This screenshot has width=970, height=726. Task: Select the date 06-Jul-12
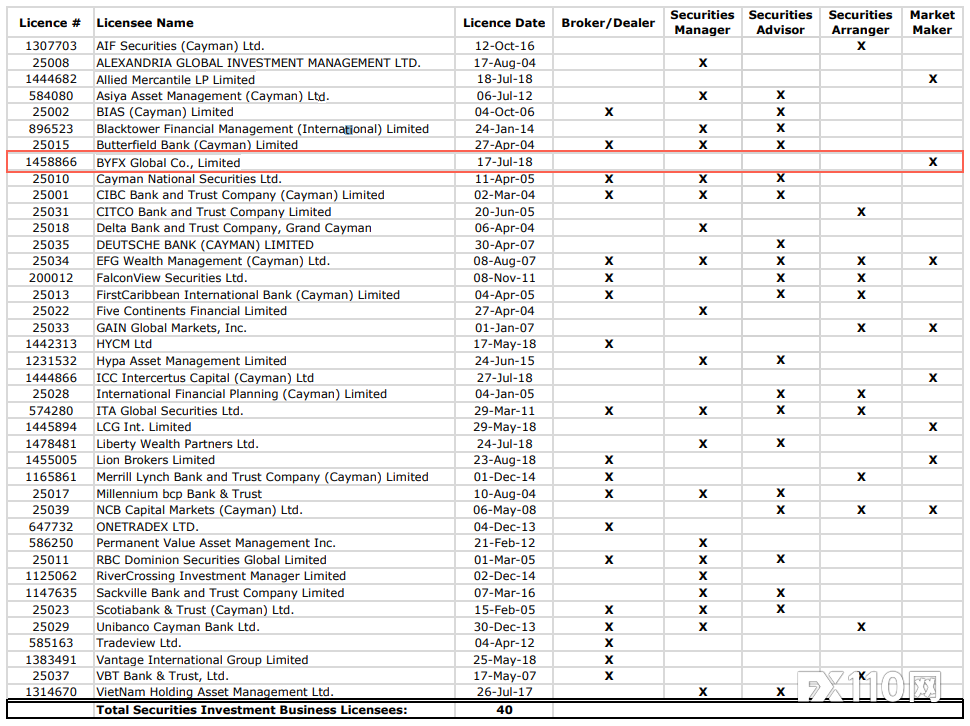504,96
